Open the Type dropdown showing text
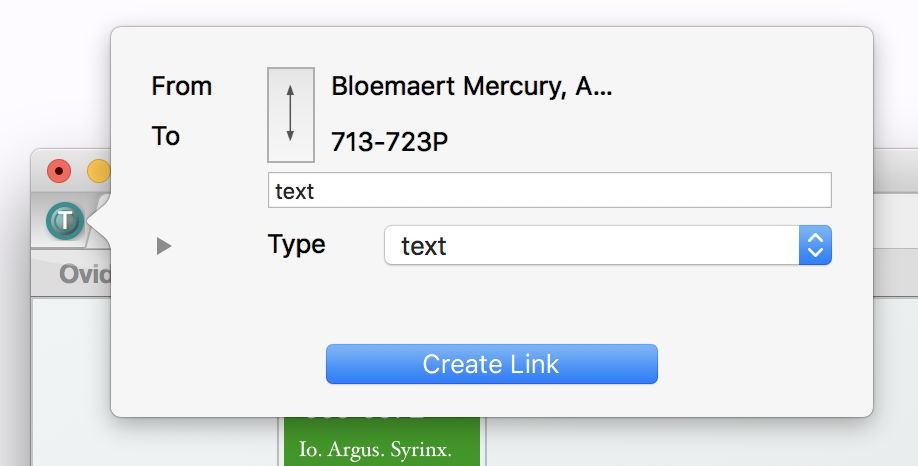This screenshot has width=918, height=466. [591, 246]
